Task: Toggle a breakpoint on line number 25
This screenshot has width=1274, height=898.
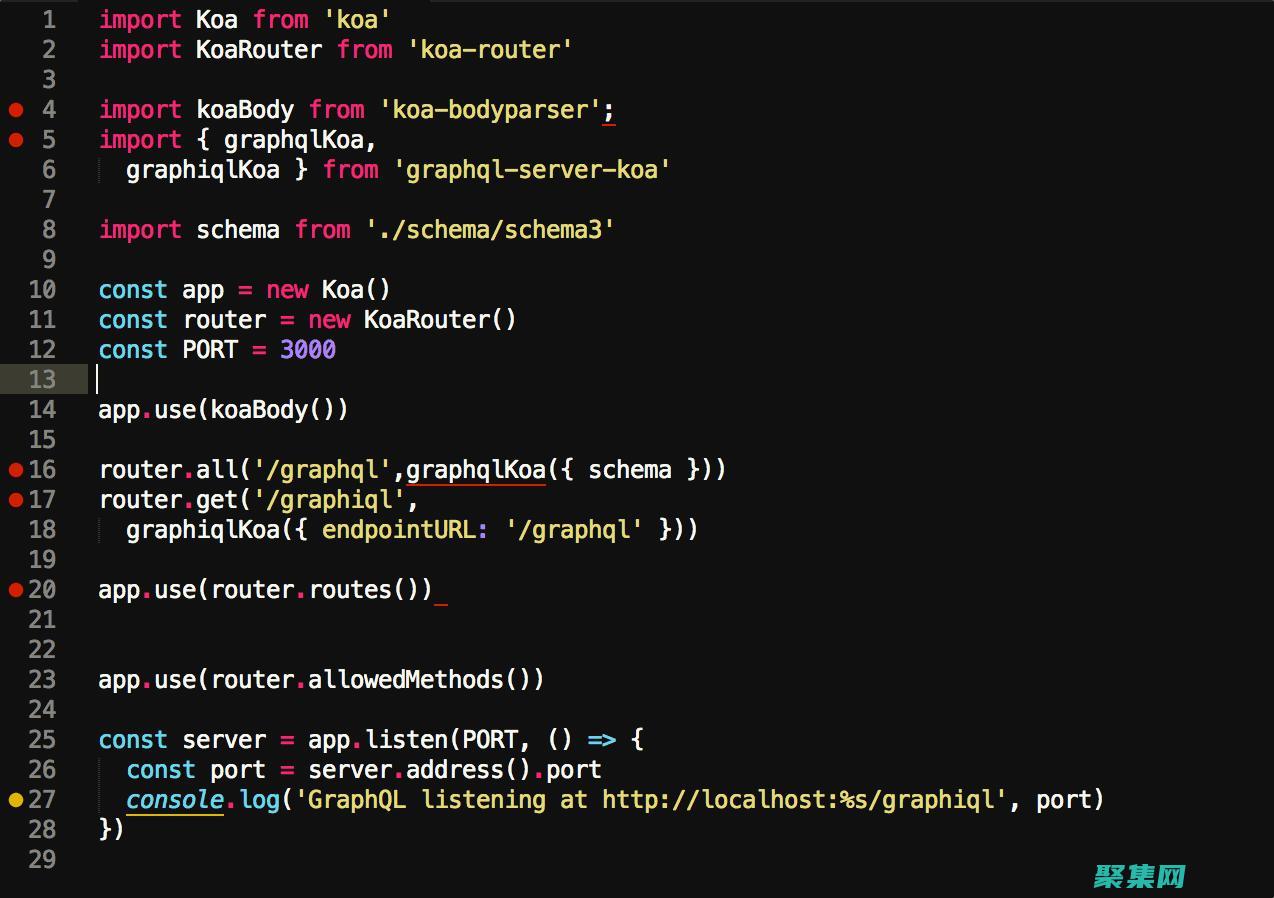Action: [42, 740]
